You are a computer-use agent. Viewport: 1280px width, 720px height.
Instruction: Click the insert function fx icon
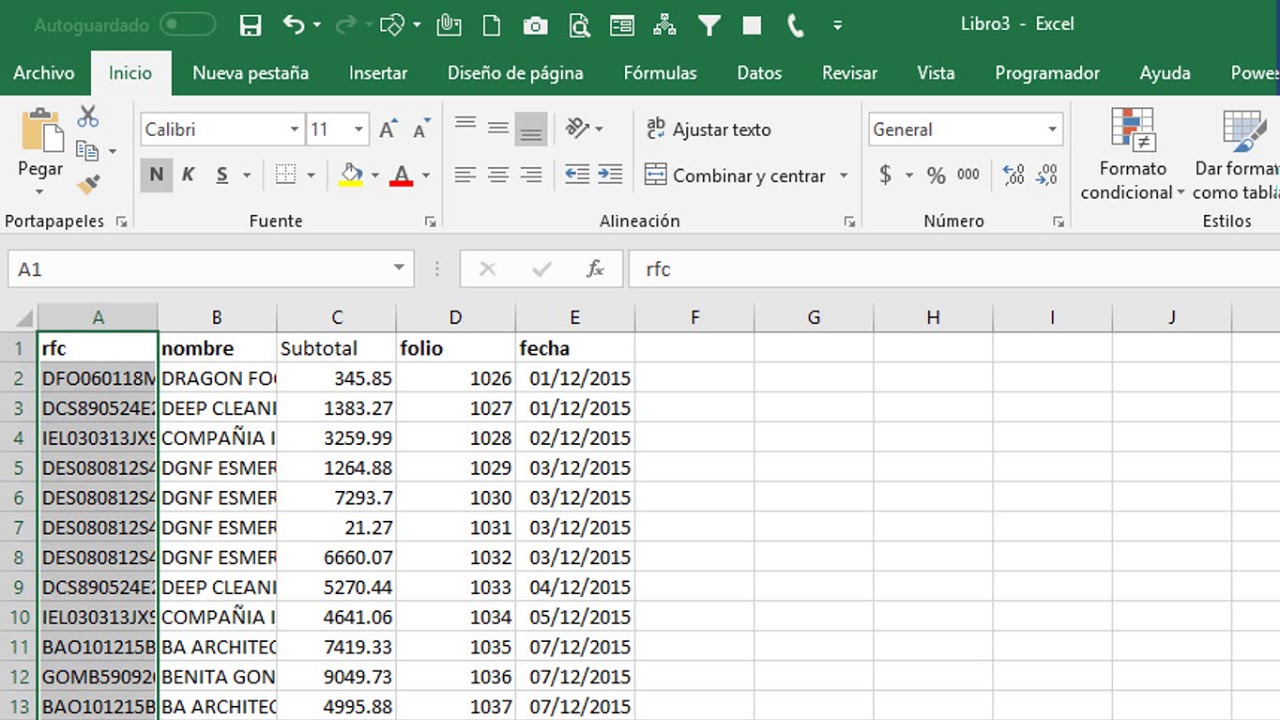click(x=595, y=269)
